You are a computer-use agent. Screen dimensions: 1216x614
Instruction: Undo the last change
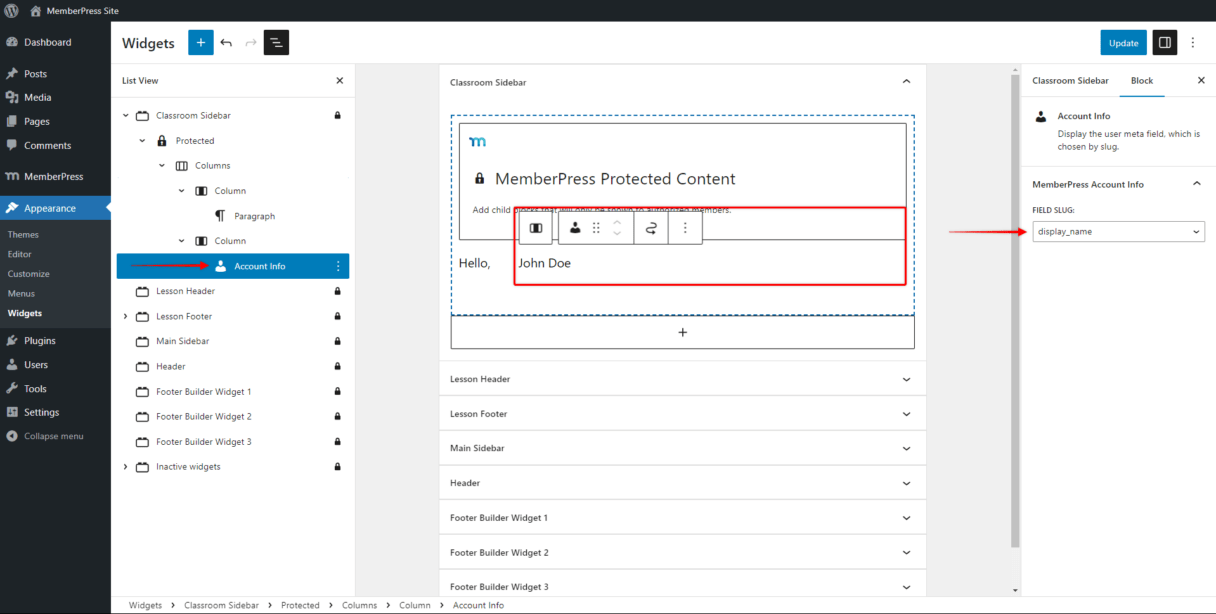(x=226, y=43)
